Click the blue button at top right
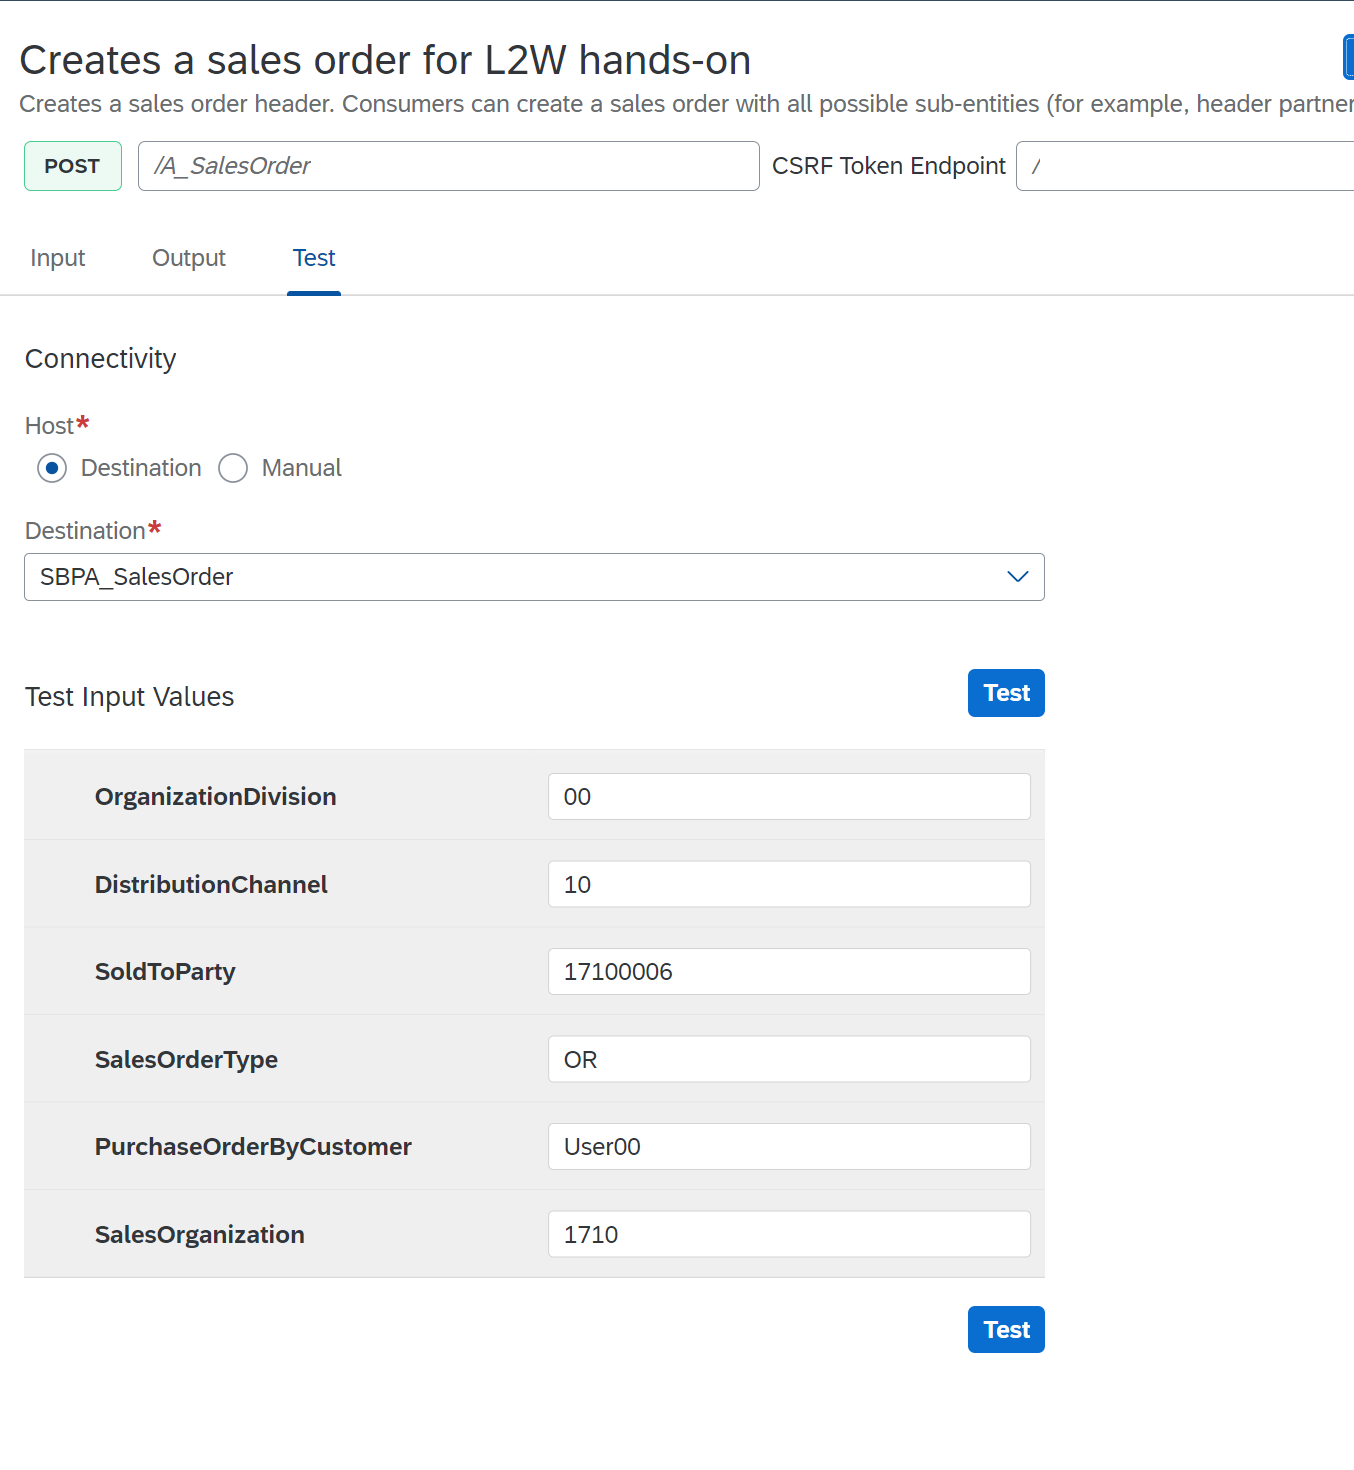 (1348, 57)
